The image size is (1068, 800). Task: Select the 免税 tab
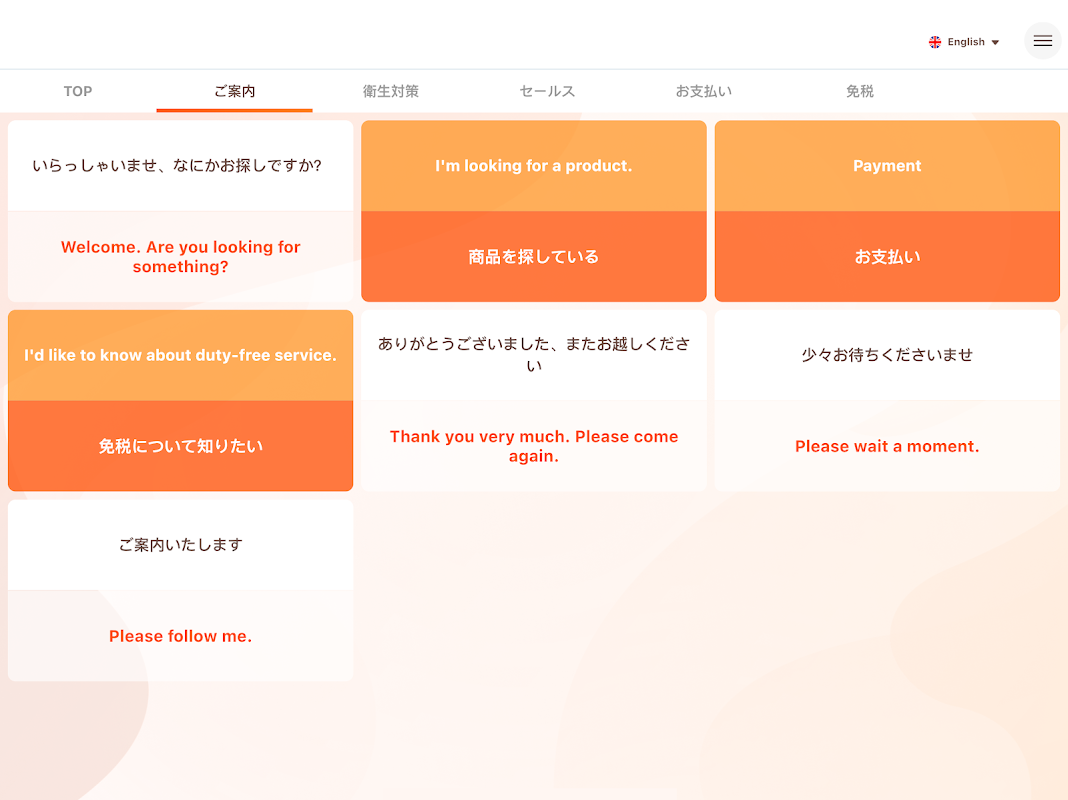(860, 91)
